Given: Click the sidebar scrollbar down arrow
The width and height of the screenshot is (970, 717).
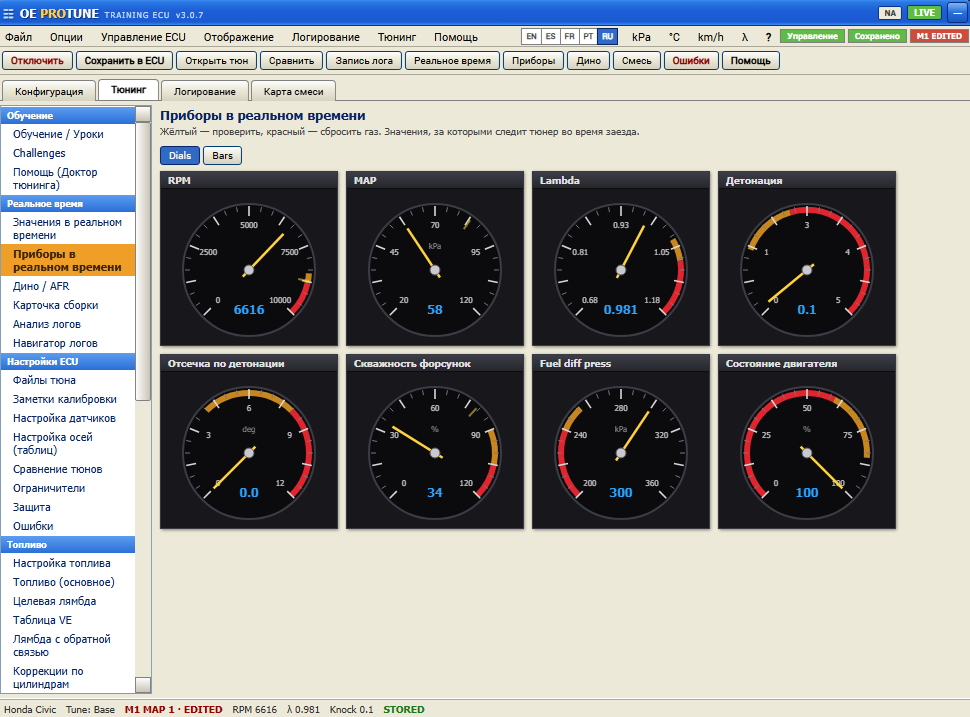Looking at the screenshot, I should tap(143, 685).
